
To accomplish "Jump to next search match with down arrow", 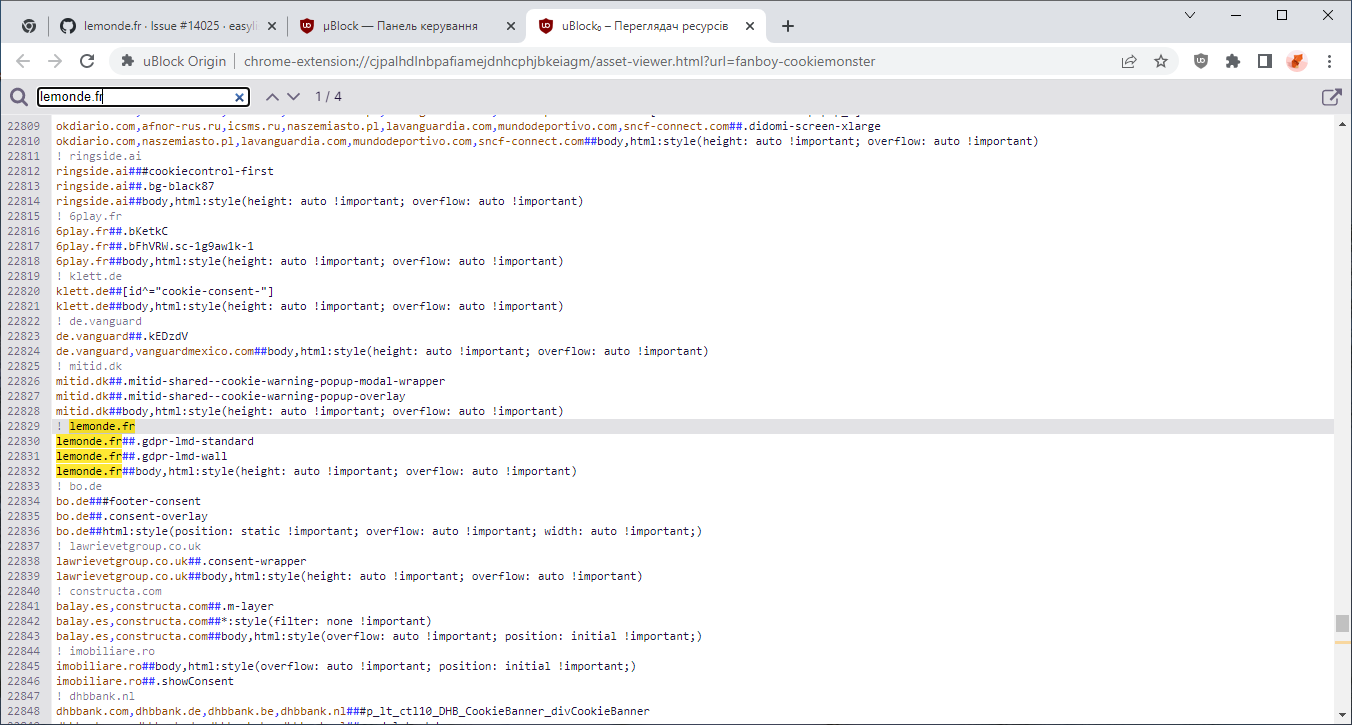I will 292,97.
